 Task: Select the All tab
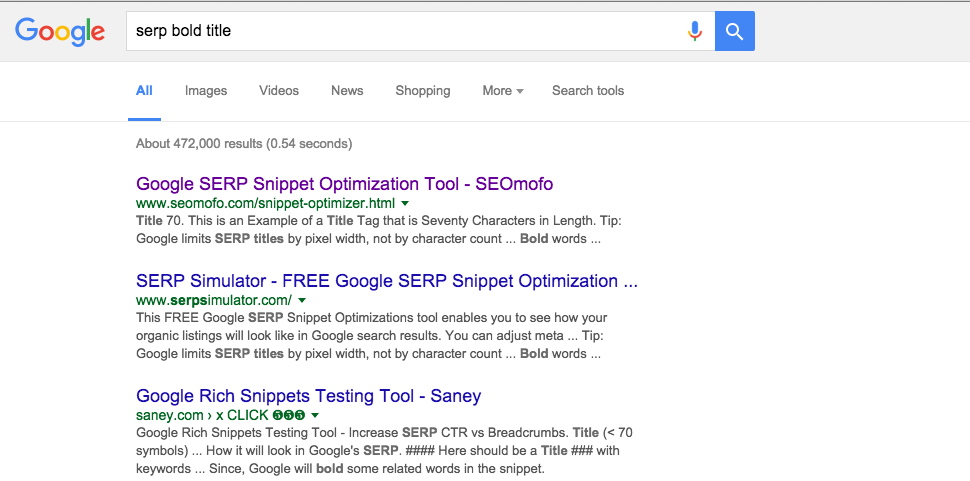tap(144, 91)
